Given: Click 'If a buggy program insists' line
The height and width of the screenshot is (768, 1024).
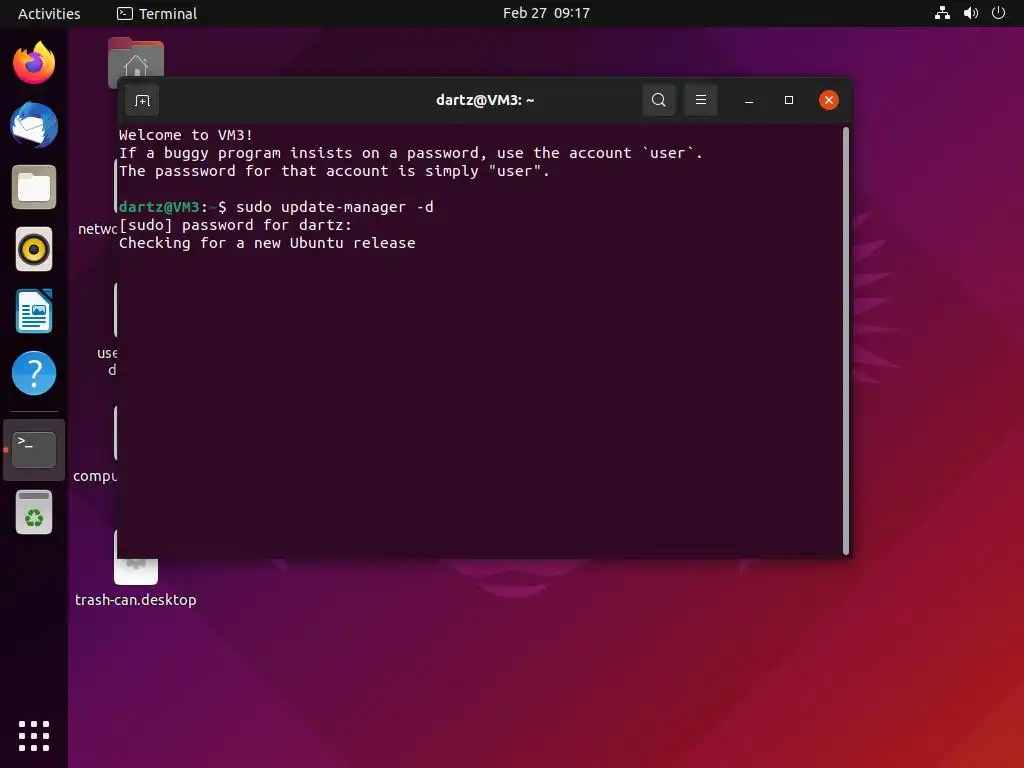Looking at the screenshot, I should (411, 153).
